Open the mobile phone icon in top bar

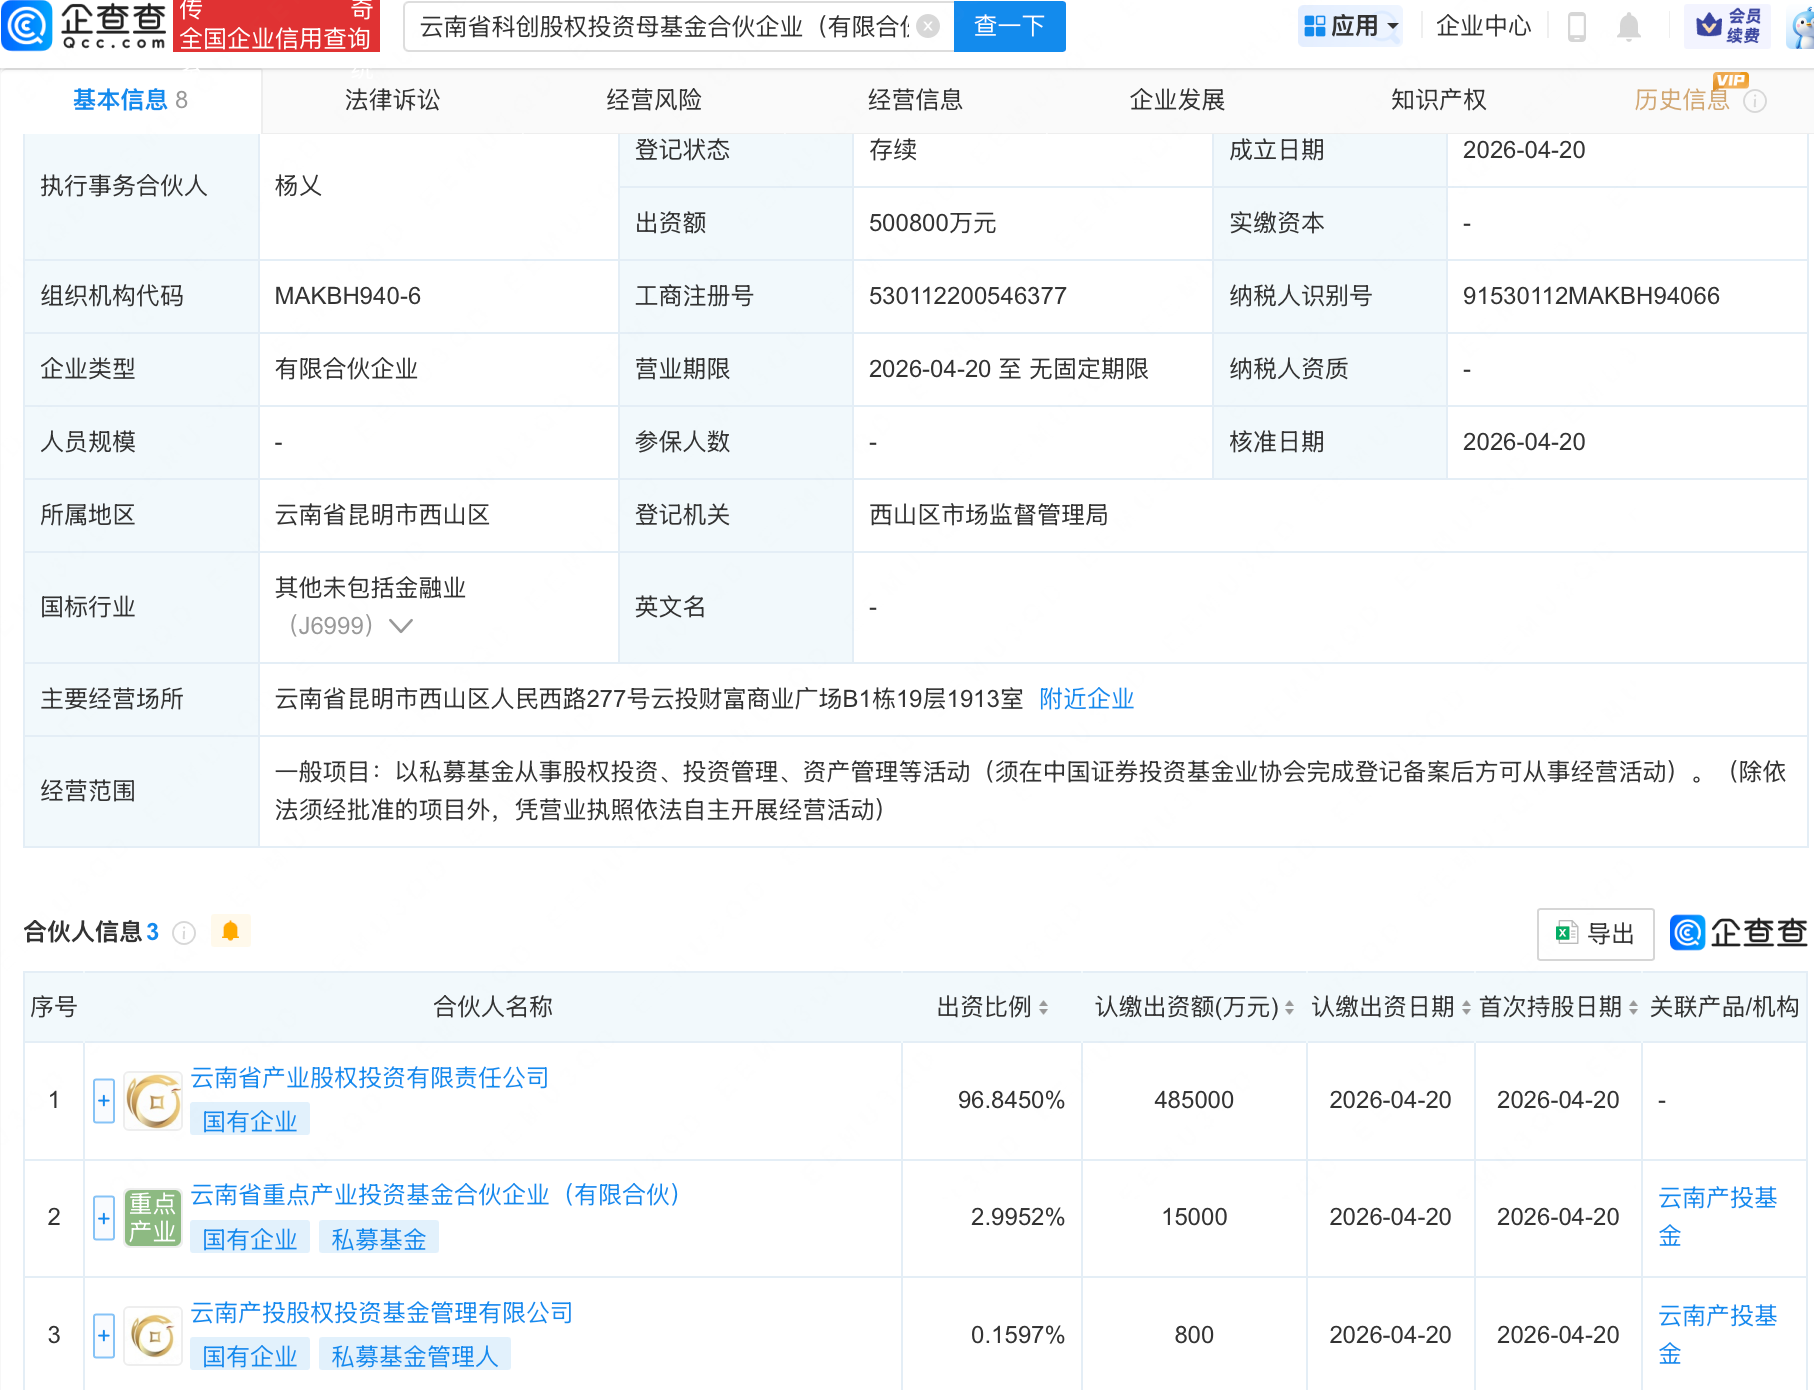[1578, 26]
